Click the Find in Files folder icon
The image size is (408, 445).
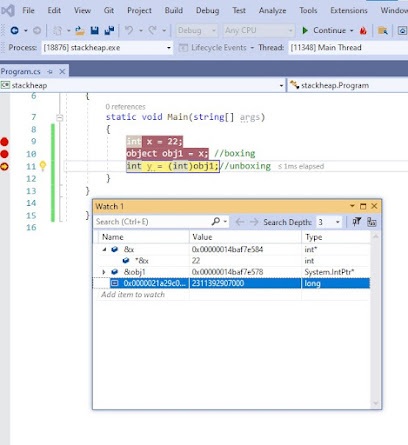pyautogui.click(x=383, y=31)
